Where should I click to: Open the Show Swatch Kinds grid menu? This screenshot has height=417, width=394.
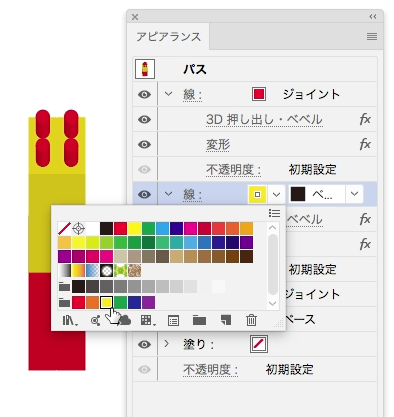click(x=147, y=321)
